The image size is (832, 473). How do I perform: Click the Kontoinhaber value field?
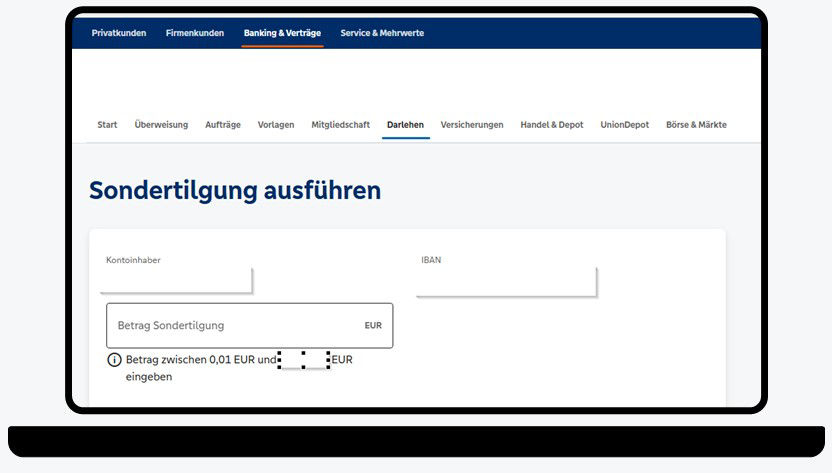pos(176,280)
